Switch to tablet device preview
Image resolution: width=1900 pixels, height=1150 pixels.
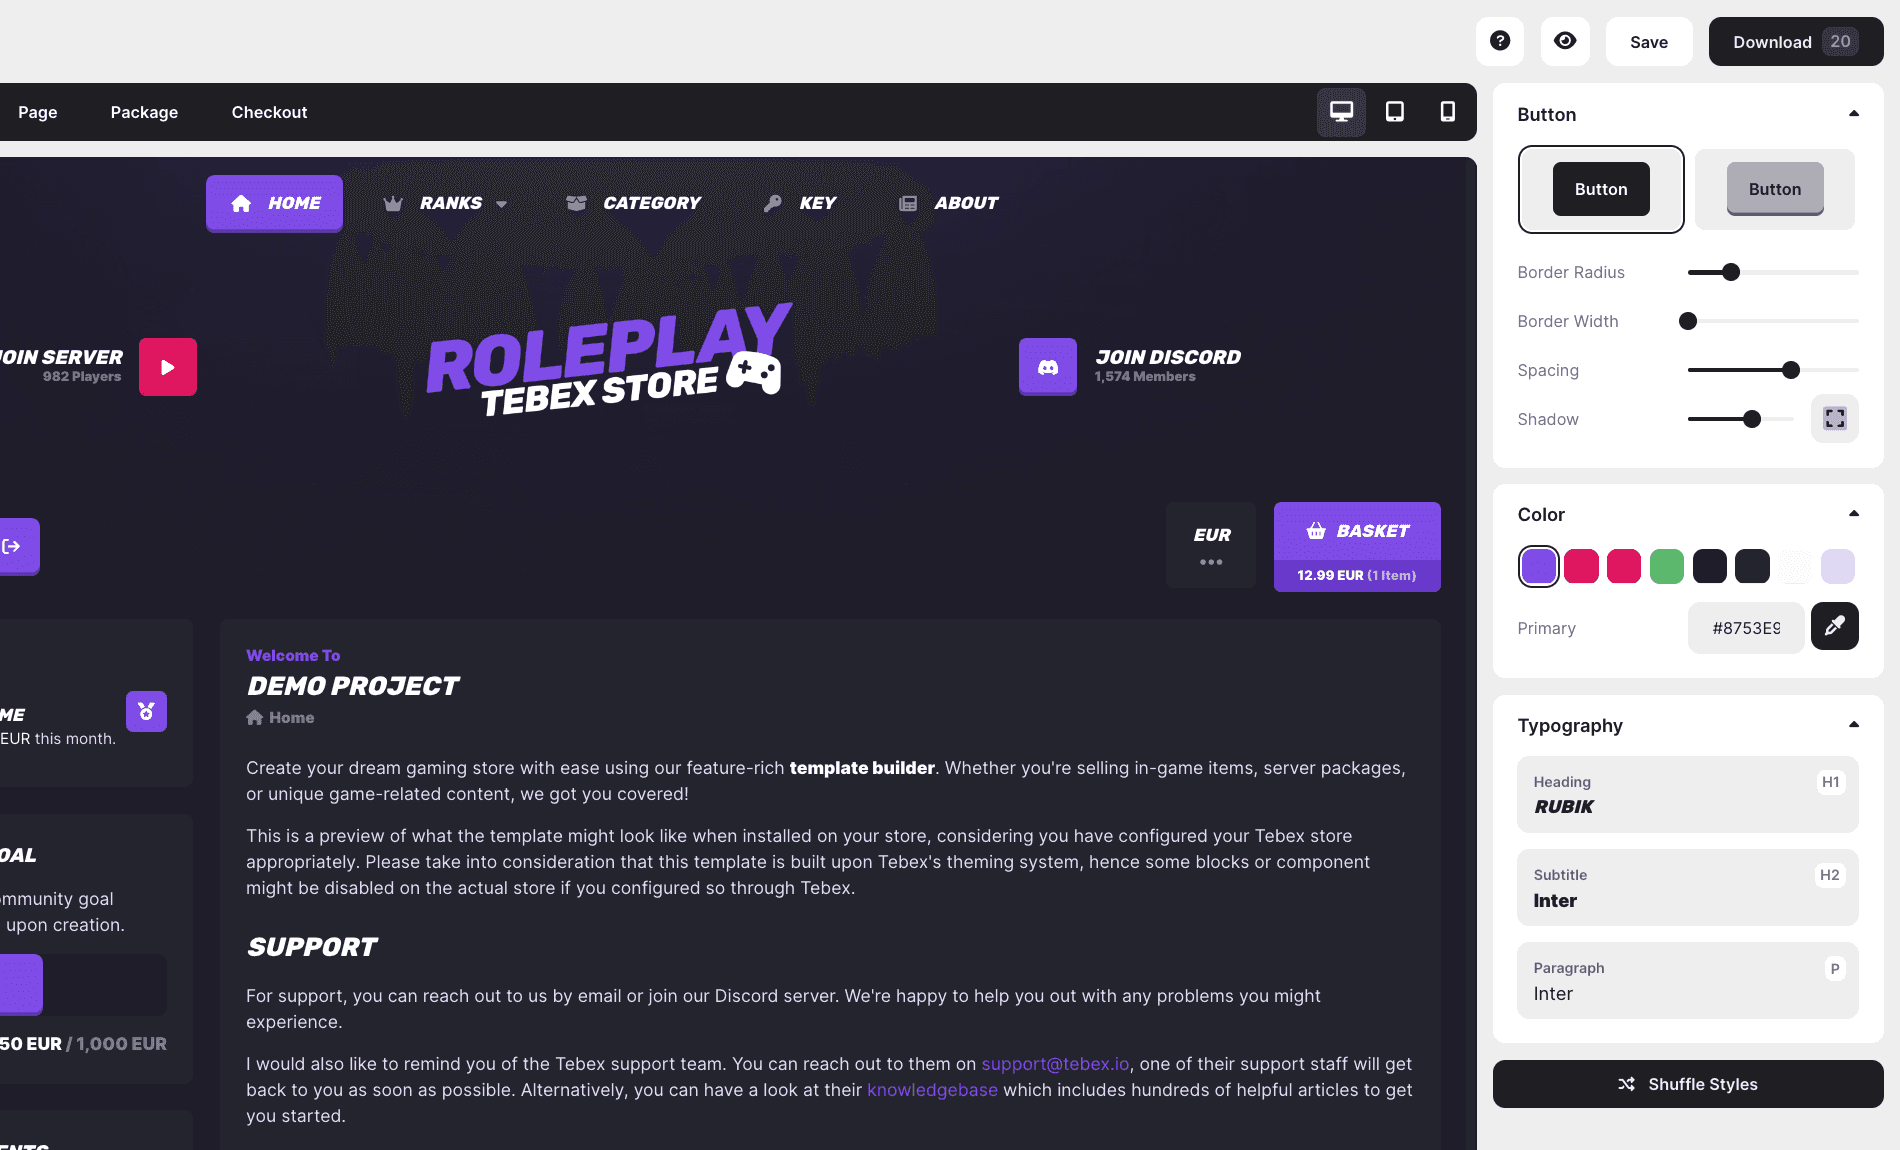click(x=1394, y=112)
